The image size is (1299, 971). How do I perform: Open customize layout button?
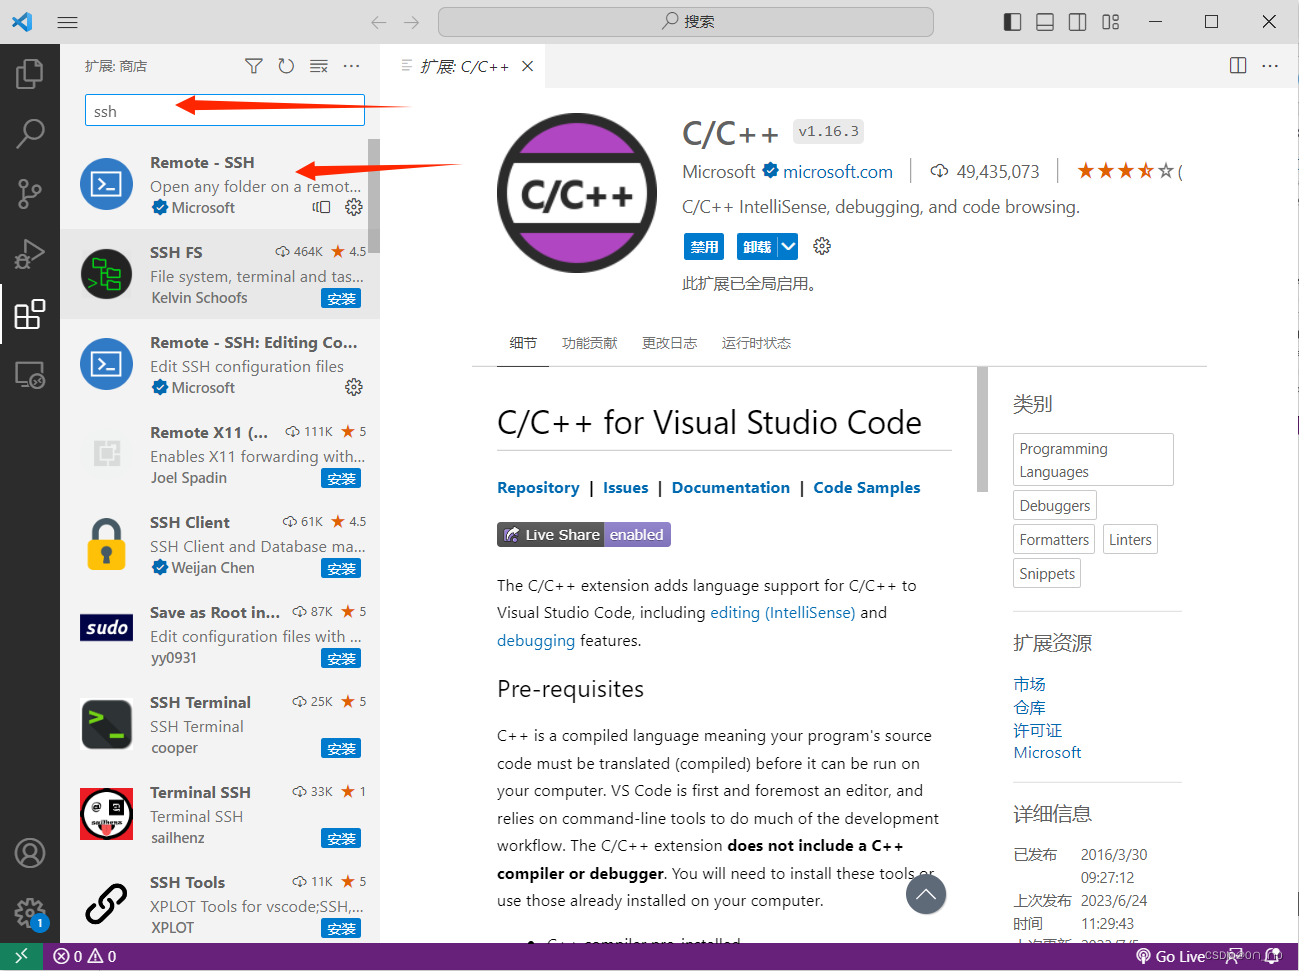1111,22
